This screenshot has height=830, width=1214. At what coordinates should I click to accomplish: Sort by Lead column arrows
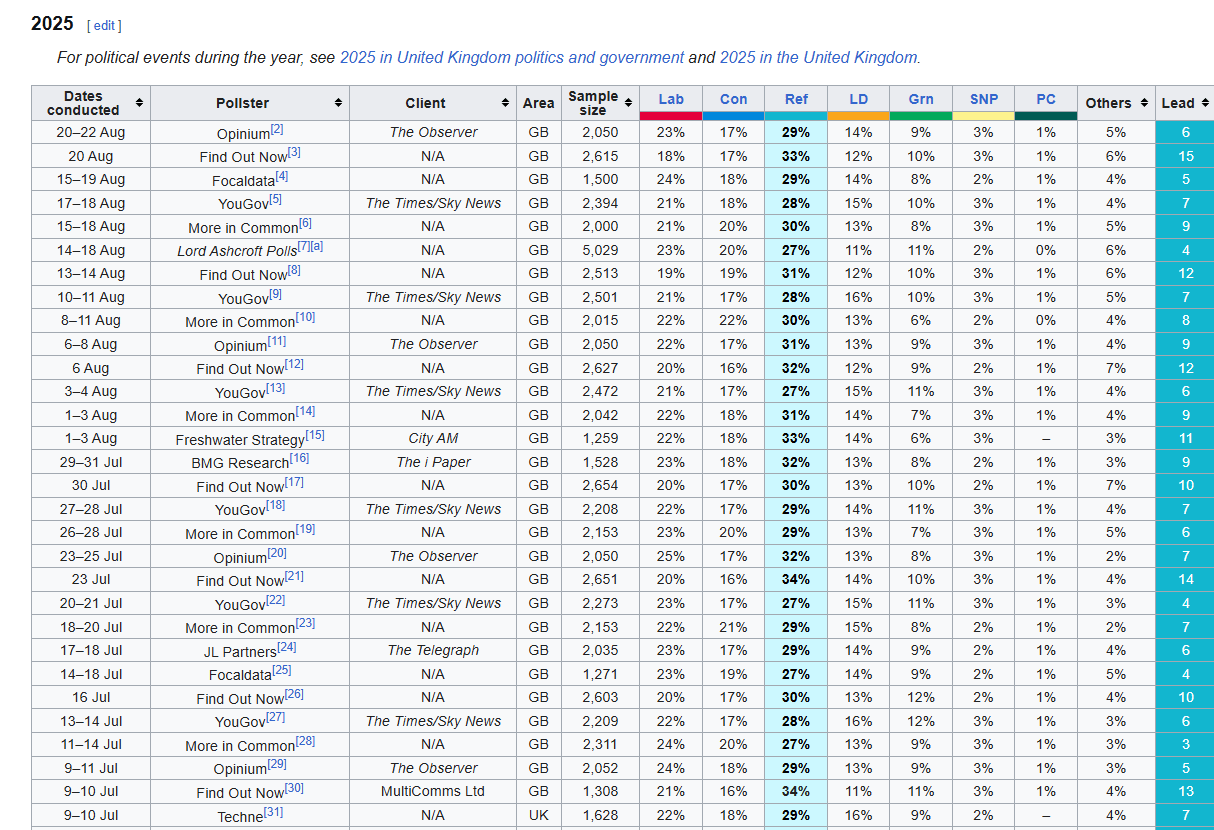[1204, 103]
